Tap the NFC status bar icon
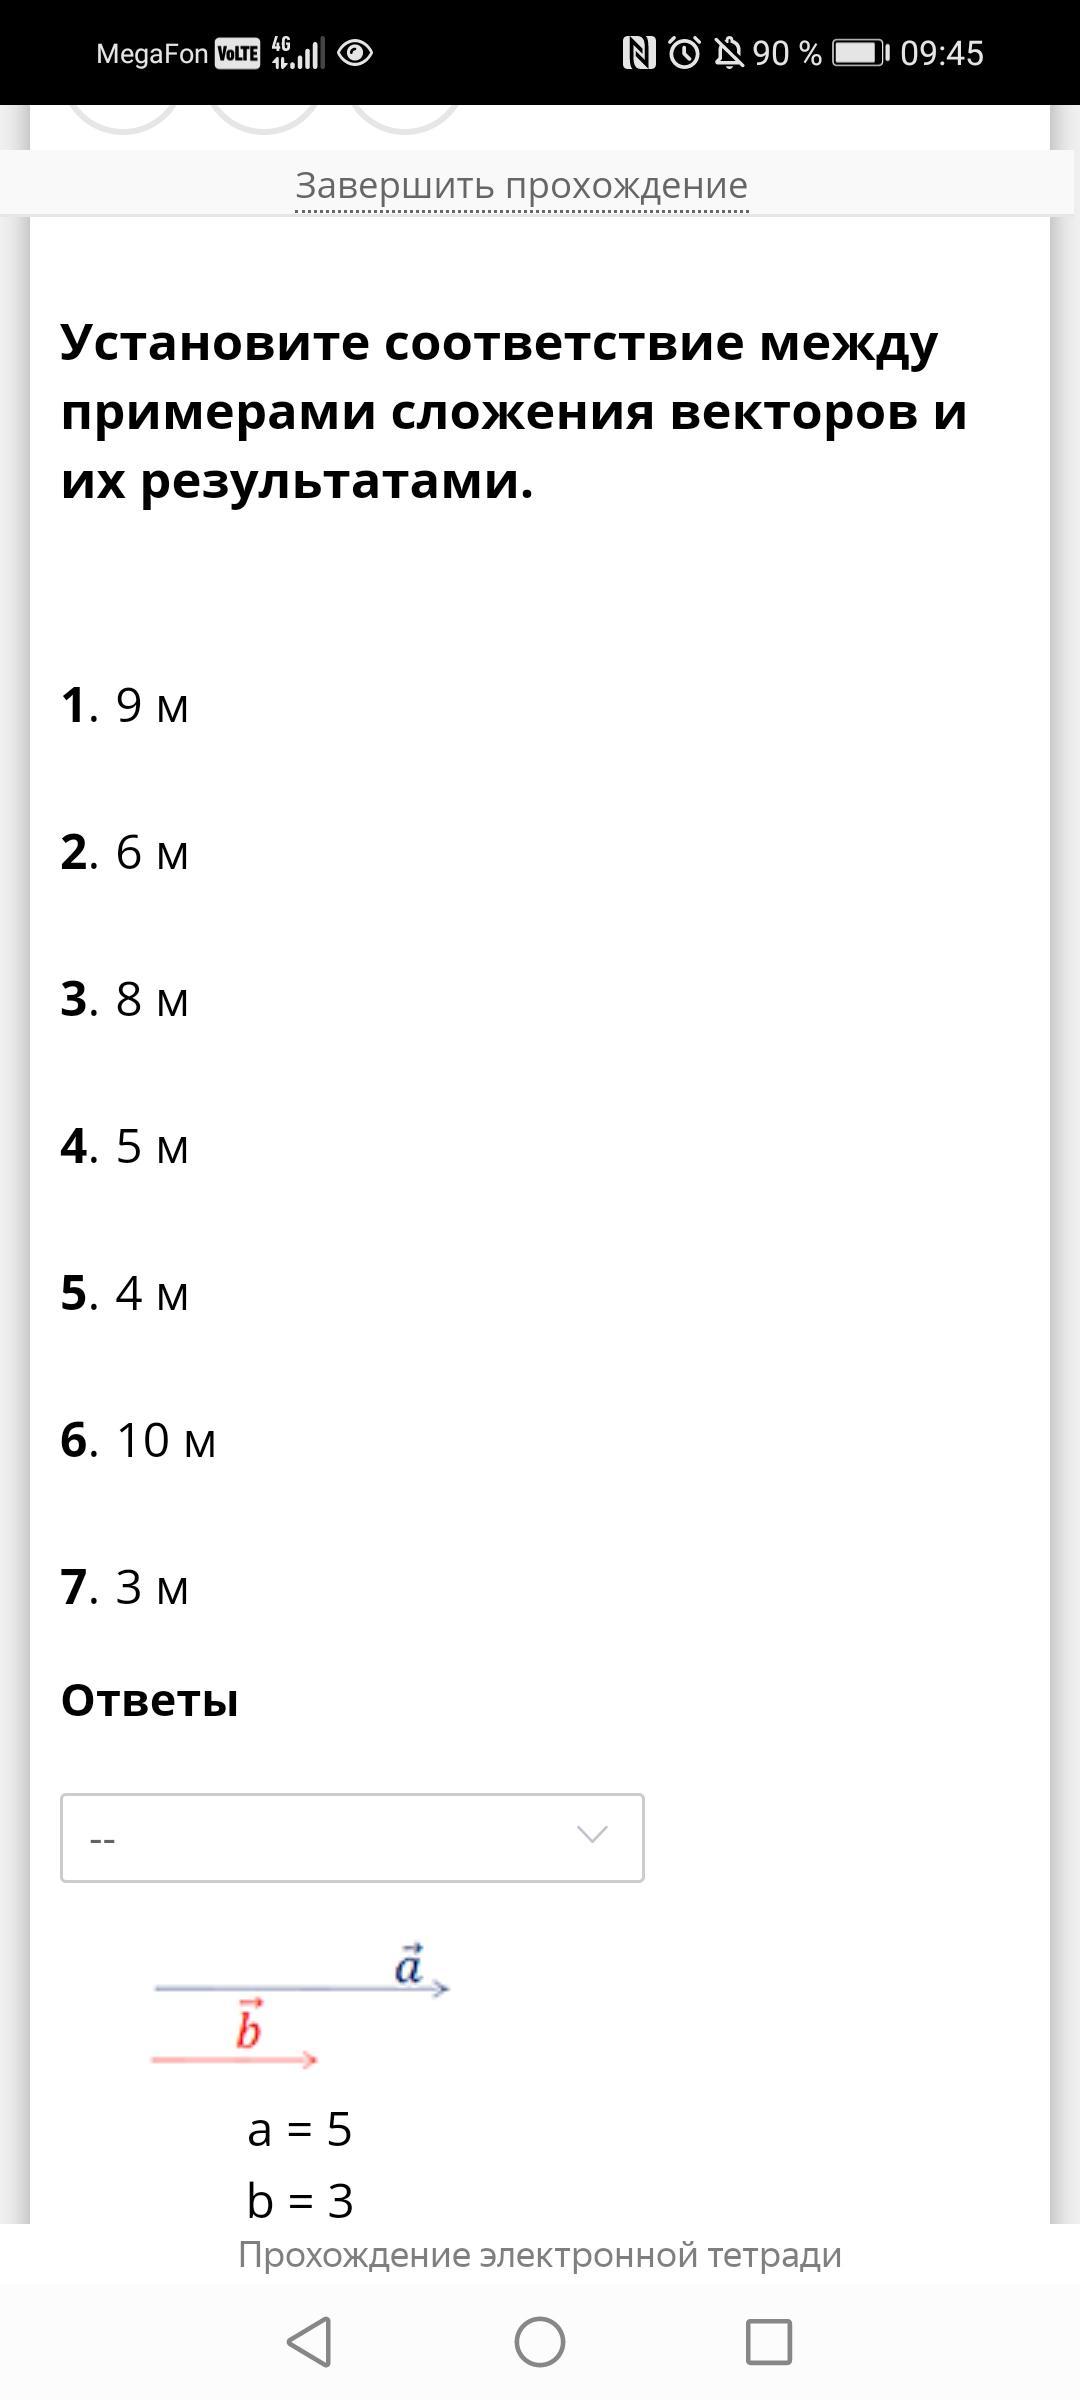Viewport: 1080px width, 2400px height. [x=638, y=53]
